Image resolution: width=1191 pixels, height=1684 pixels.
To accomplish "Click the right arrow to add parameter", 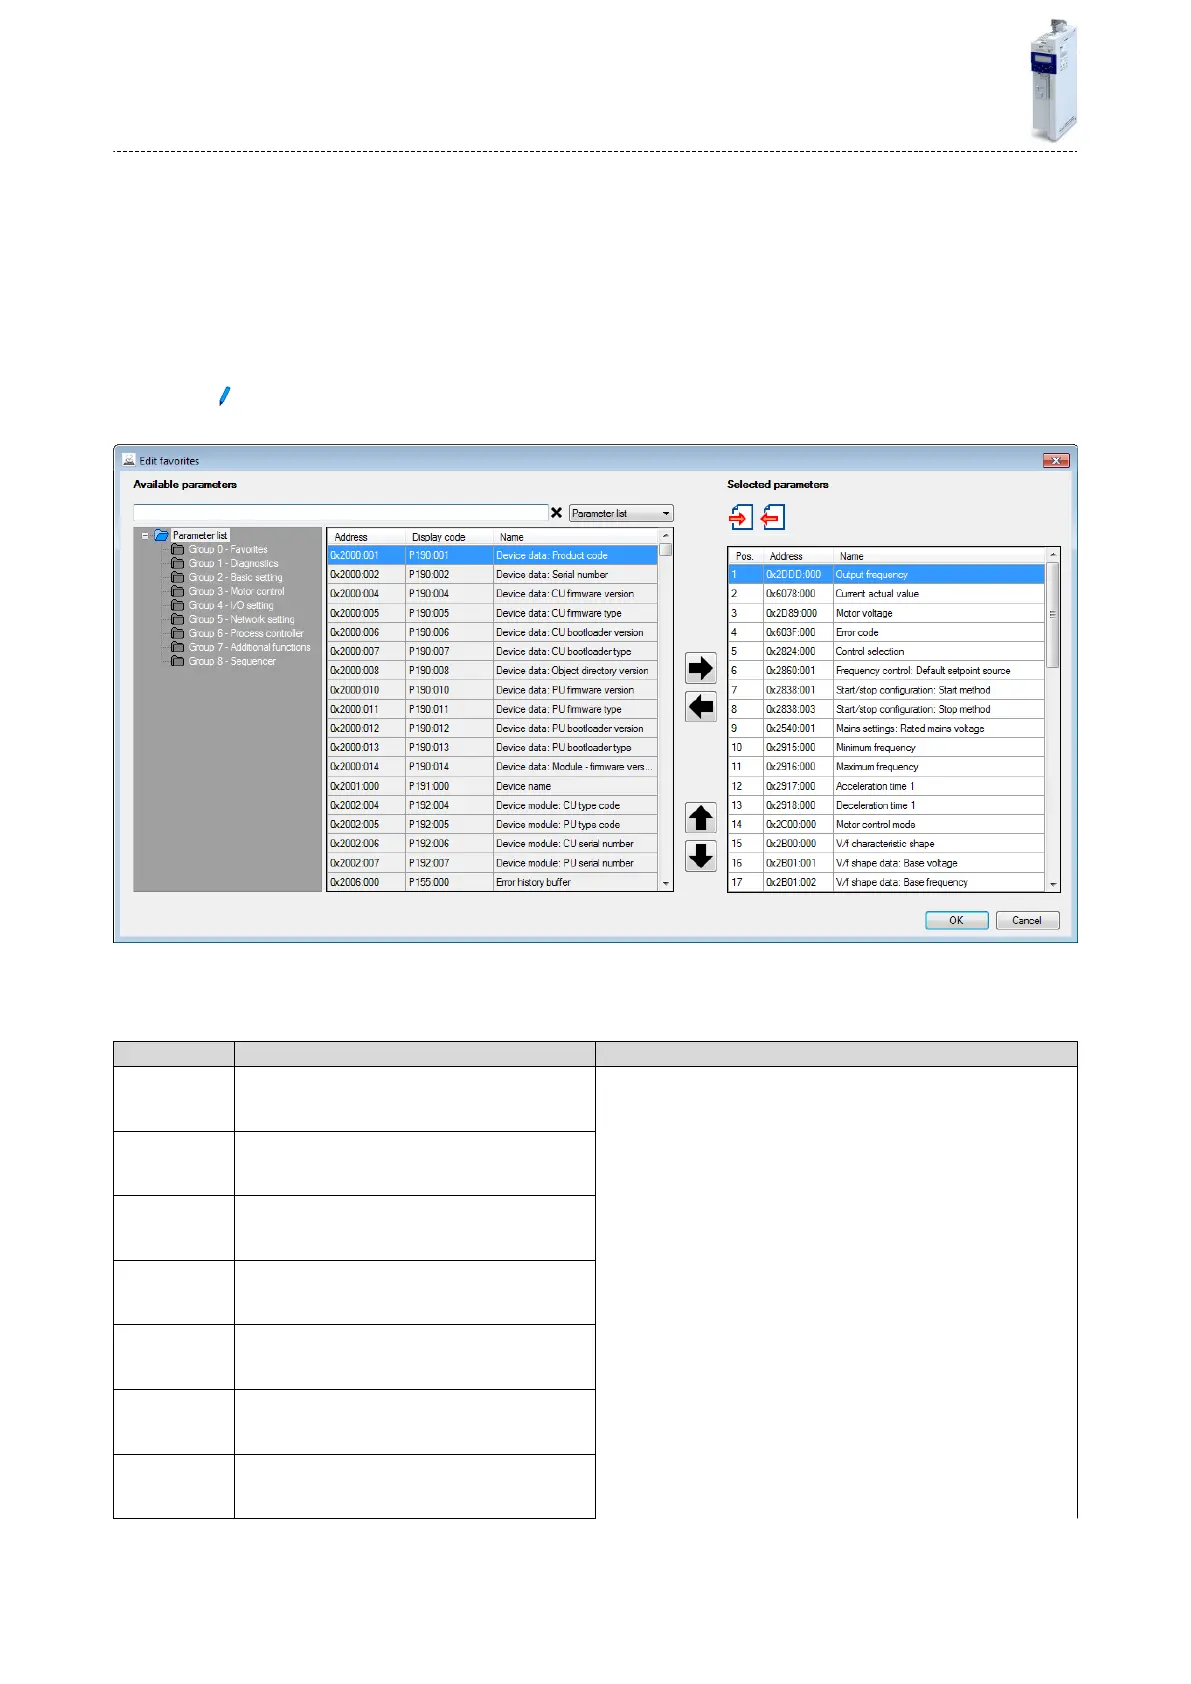I will point(700,668).
